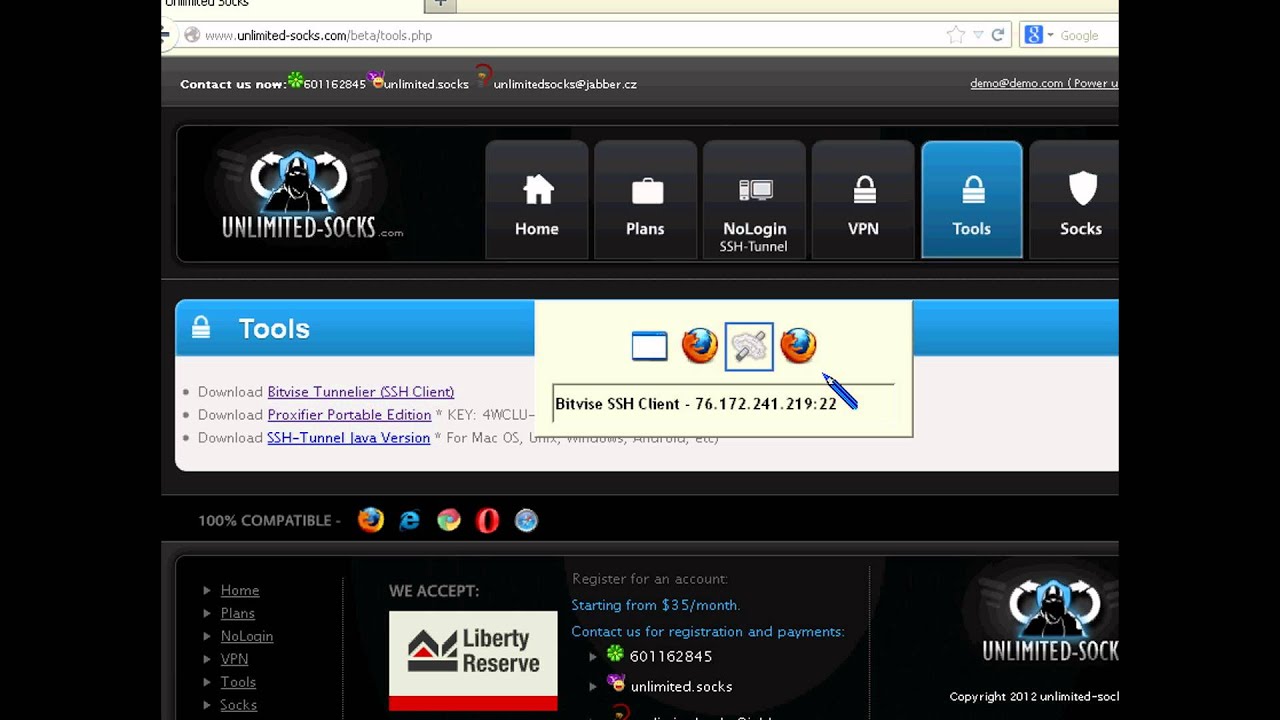The height and width of the screenshot is (720, 1280).
Task: Click the footer Yahoo messenger icon
Action: pyautogui.click(x=616, y=683)
